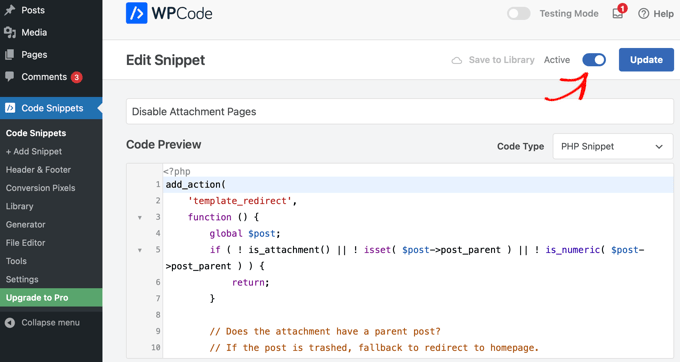Open Pages menu
680x362 pixels.
tap(34, 55)
